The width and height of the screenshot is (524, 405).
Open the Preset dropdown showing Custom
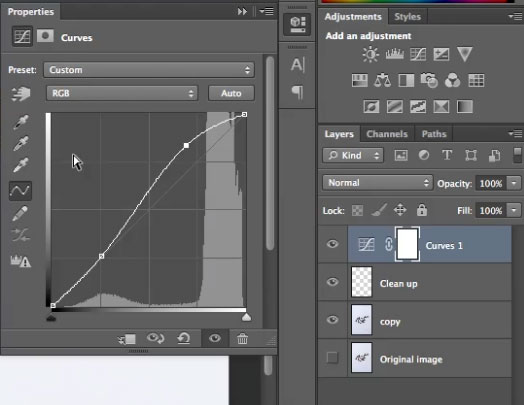[x=149, y=70]
